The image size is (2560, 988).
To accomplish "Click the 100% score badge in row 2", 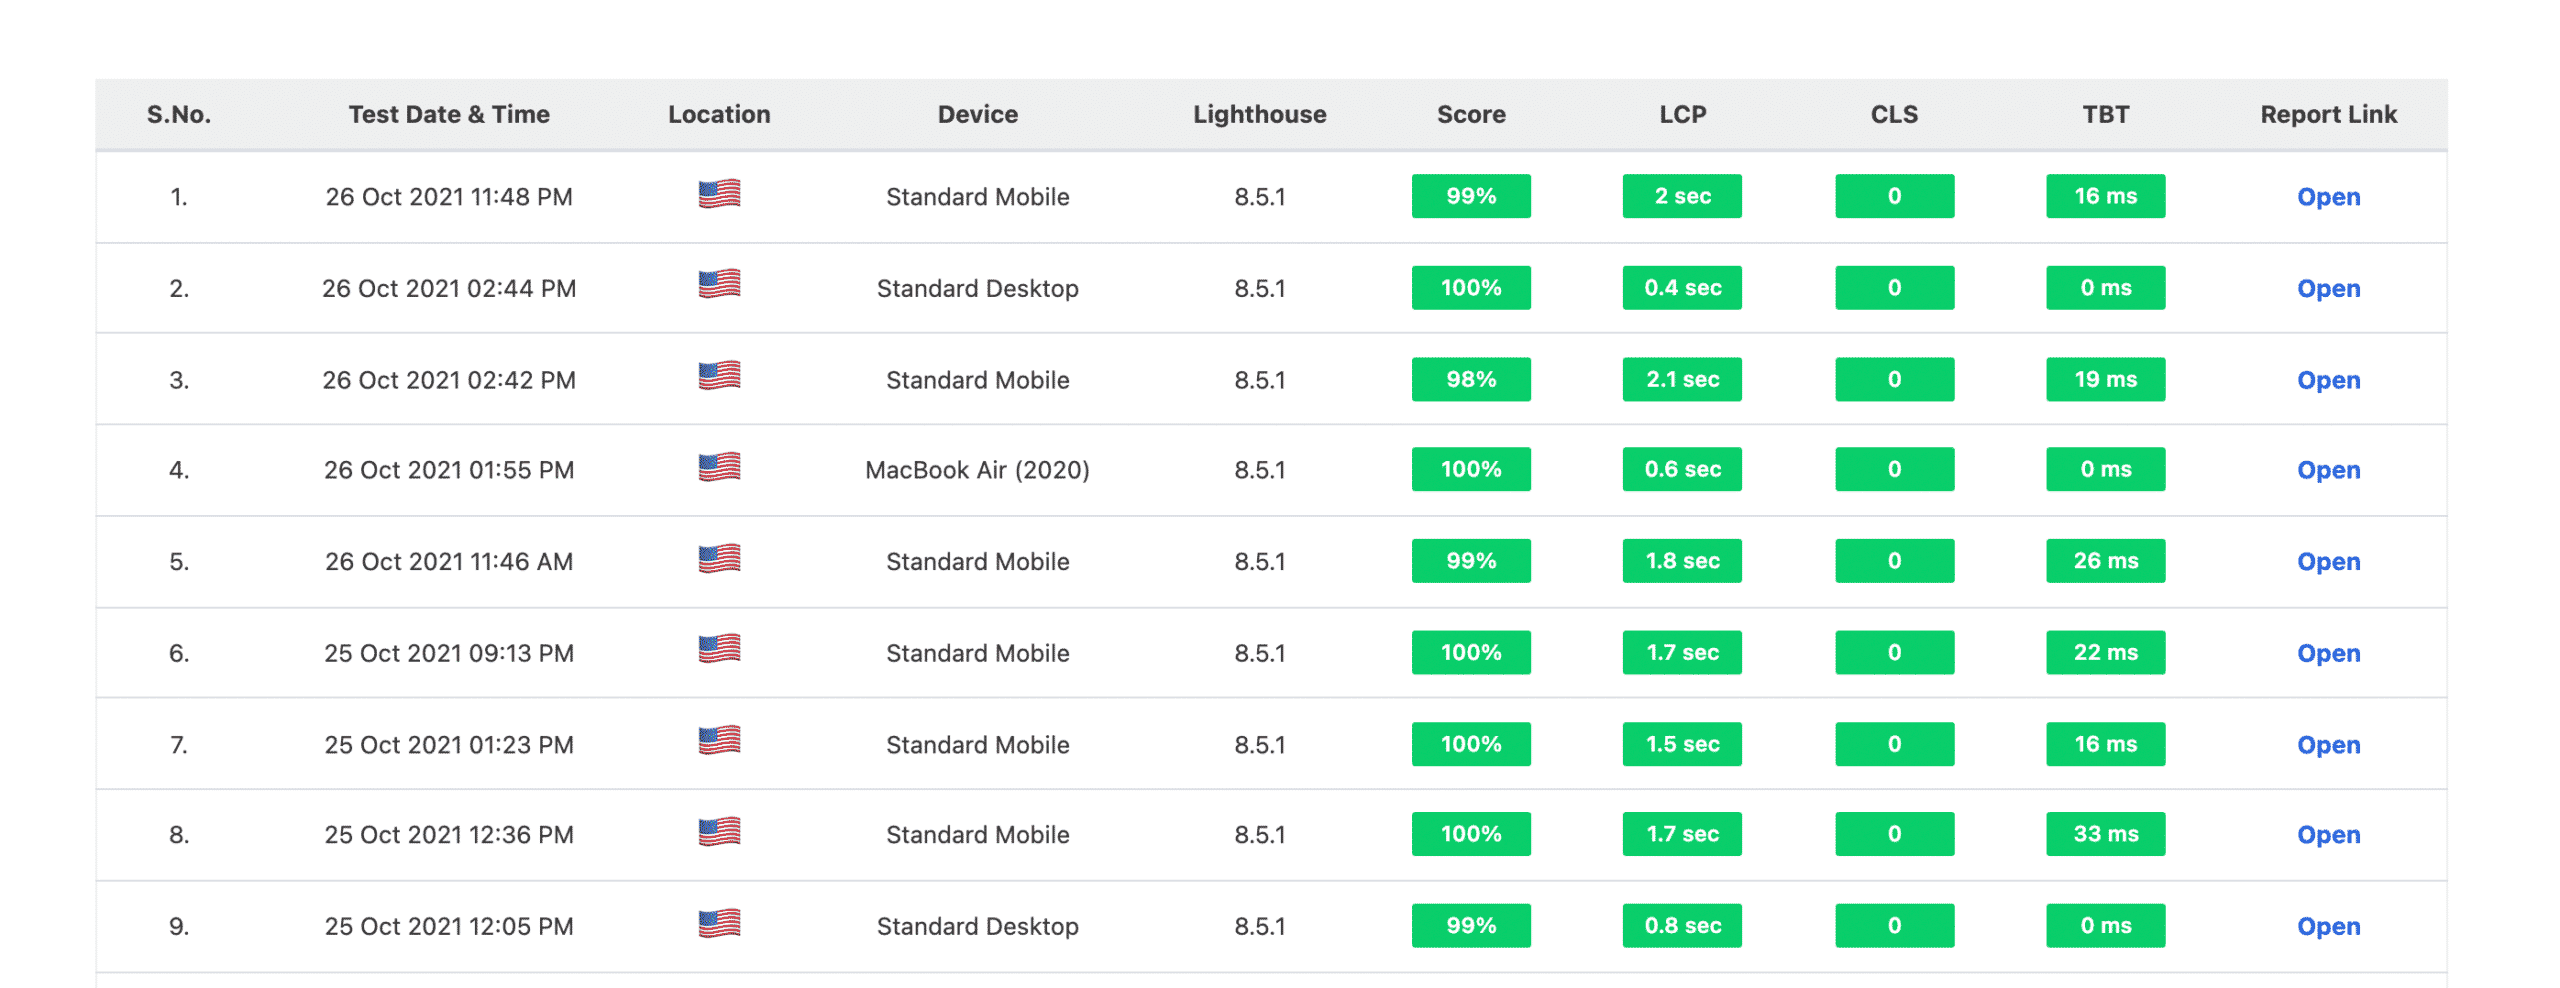I will click(1471, 288).
